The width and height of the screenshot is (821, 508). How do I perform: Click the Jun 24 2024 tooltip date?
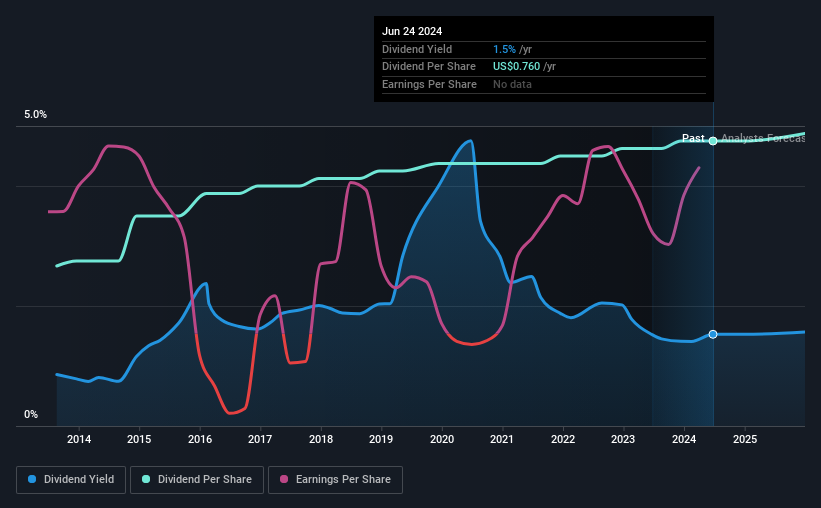pyautogui.click(x=412, y=31)
